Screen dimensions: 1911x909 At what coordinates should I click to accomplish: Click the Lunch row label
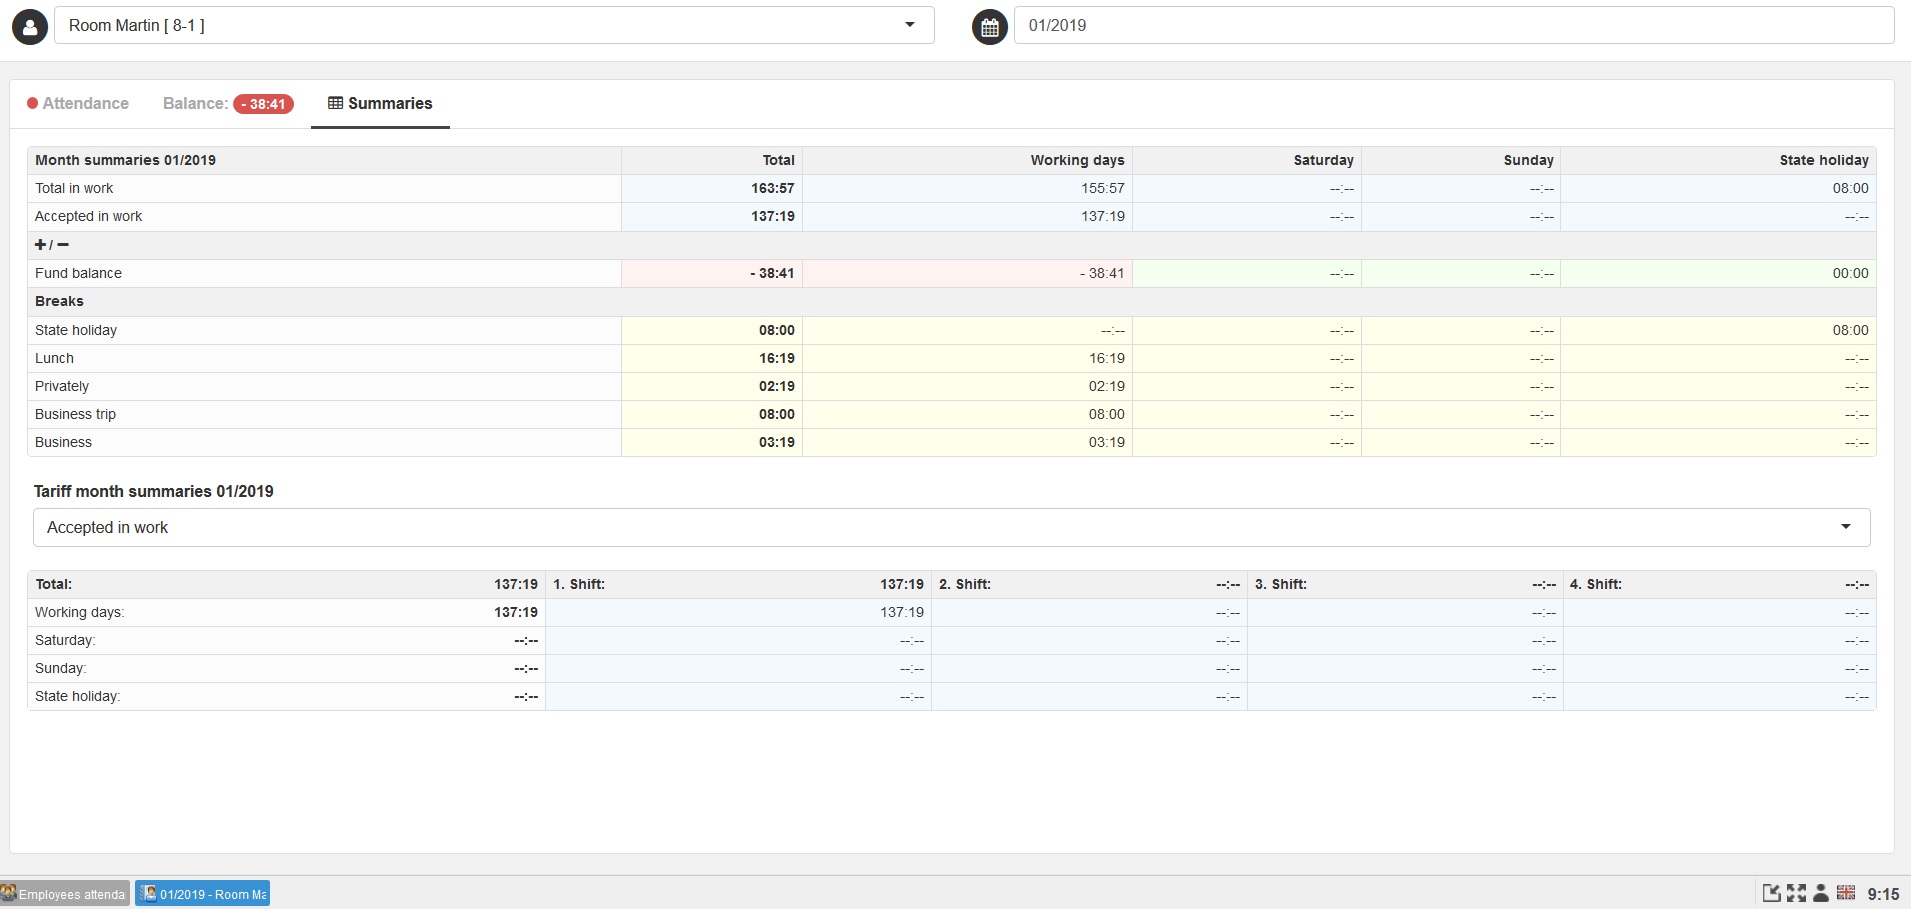54,358
